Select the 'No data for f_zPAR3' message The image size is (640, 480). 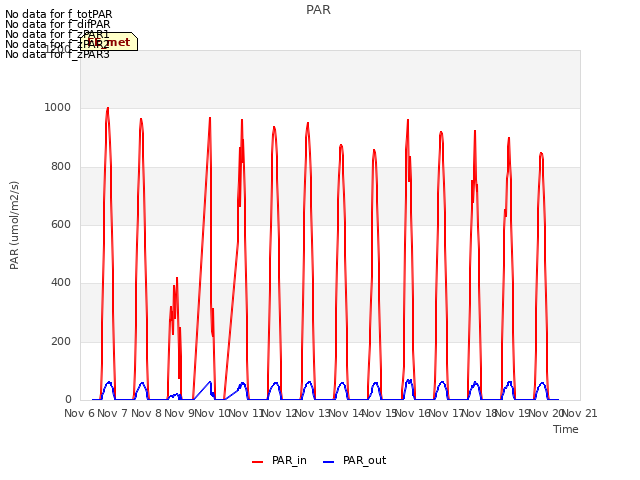click(57, 54)
